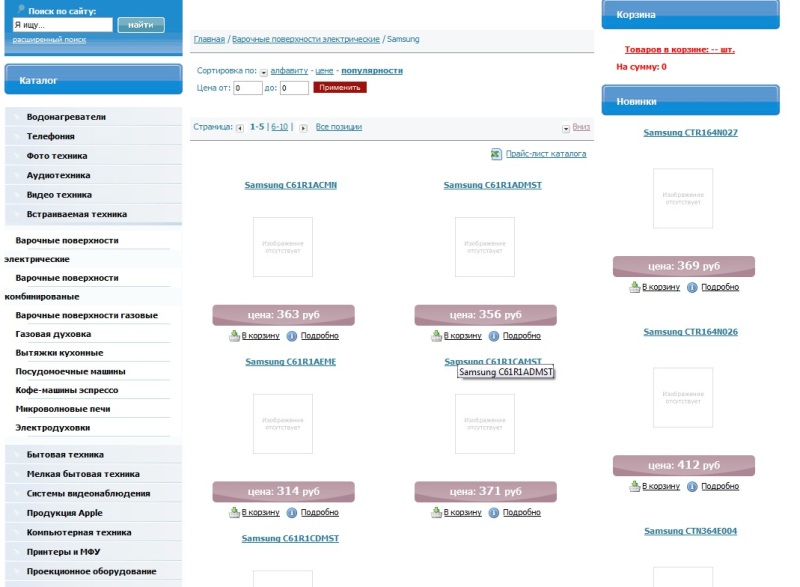Click the down arrow beside Вниз

tap(566, 129)
